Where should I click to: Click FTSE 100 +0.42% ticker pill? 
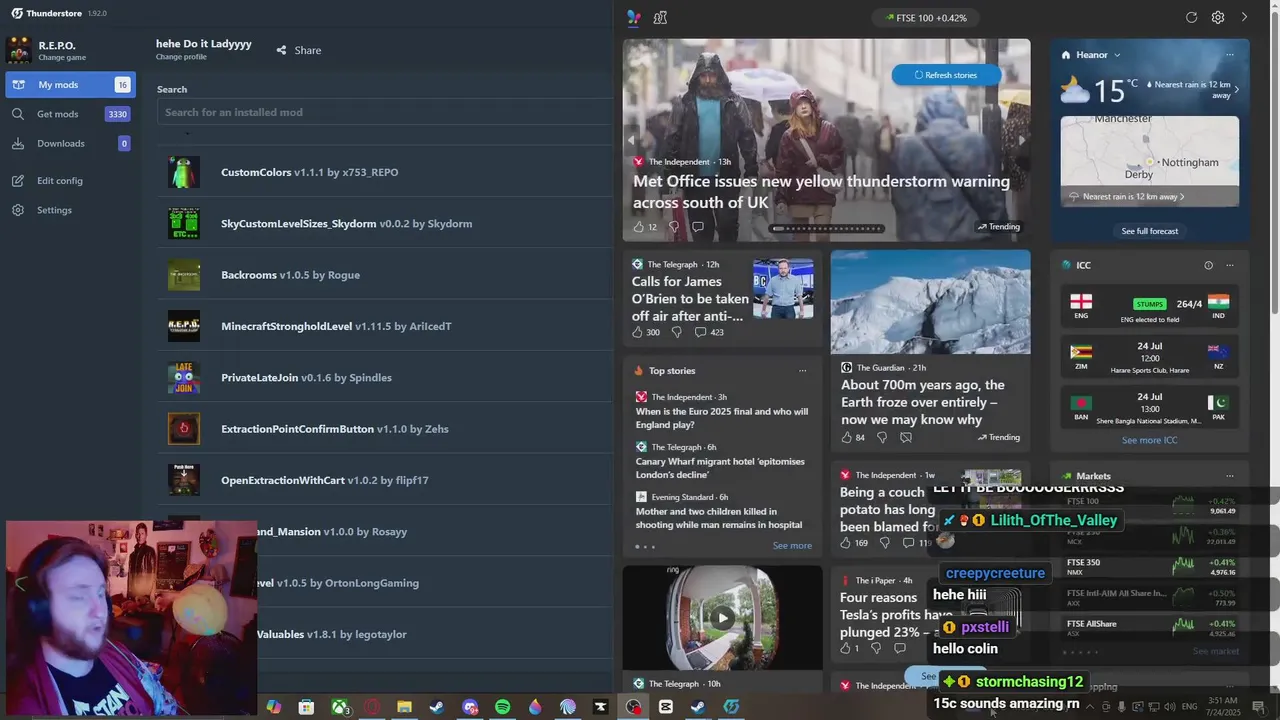[925, 18]
